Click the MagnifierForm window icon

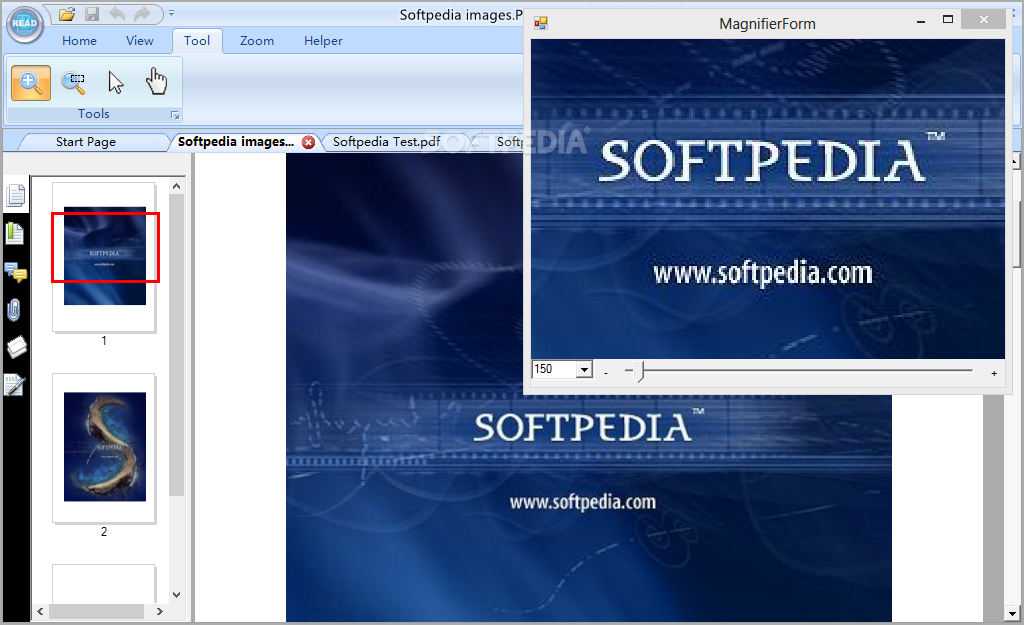541,24
